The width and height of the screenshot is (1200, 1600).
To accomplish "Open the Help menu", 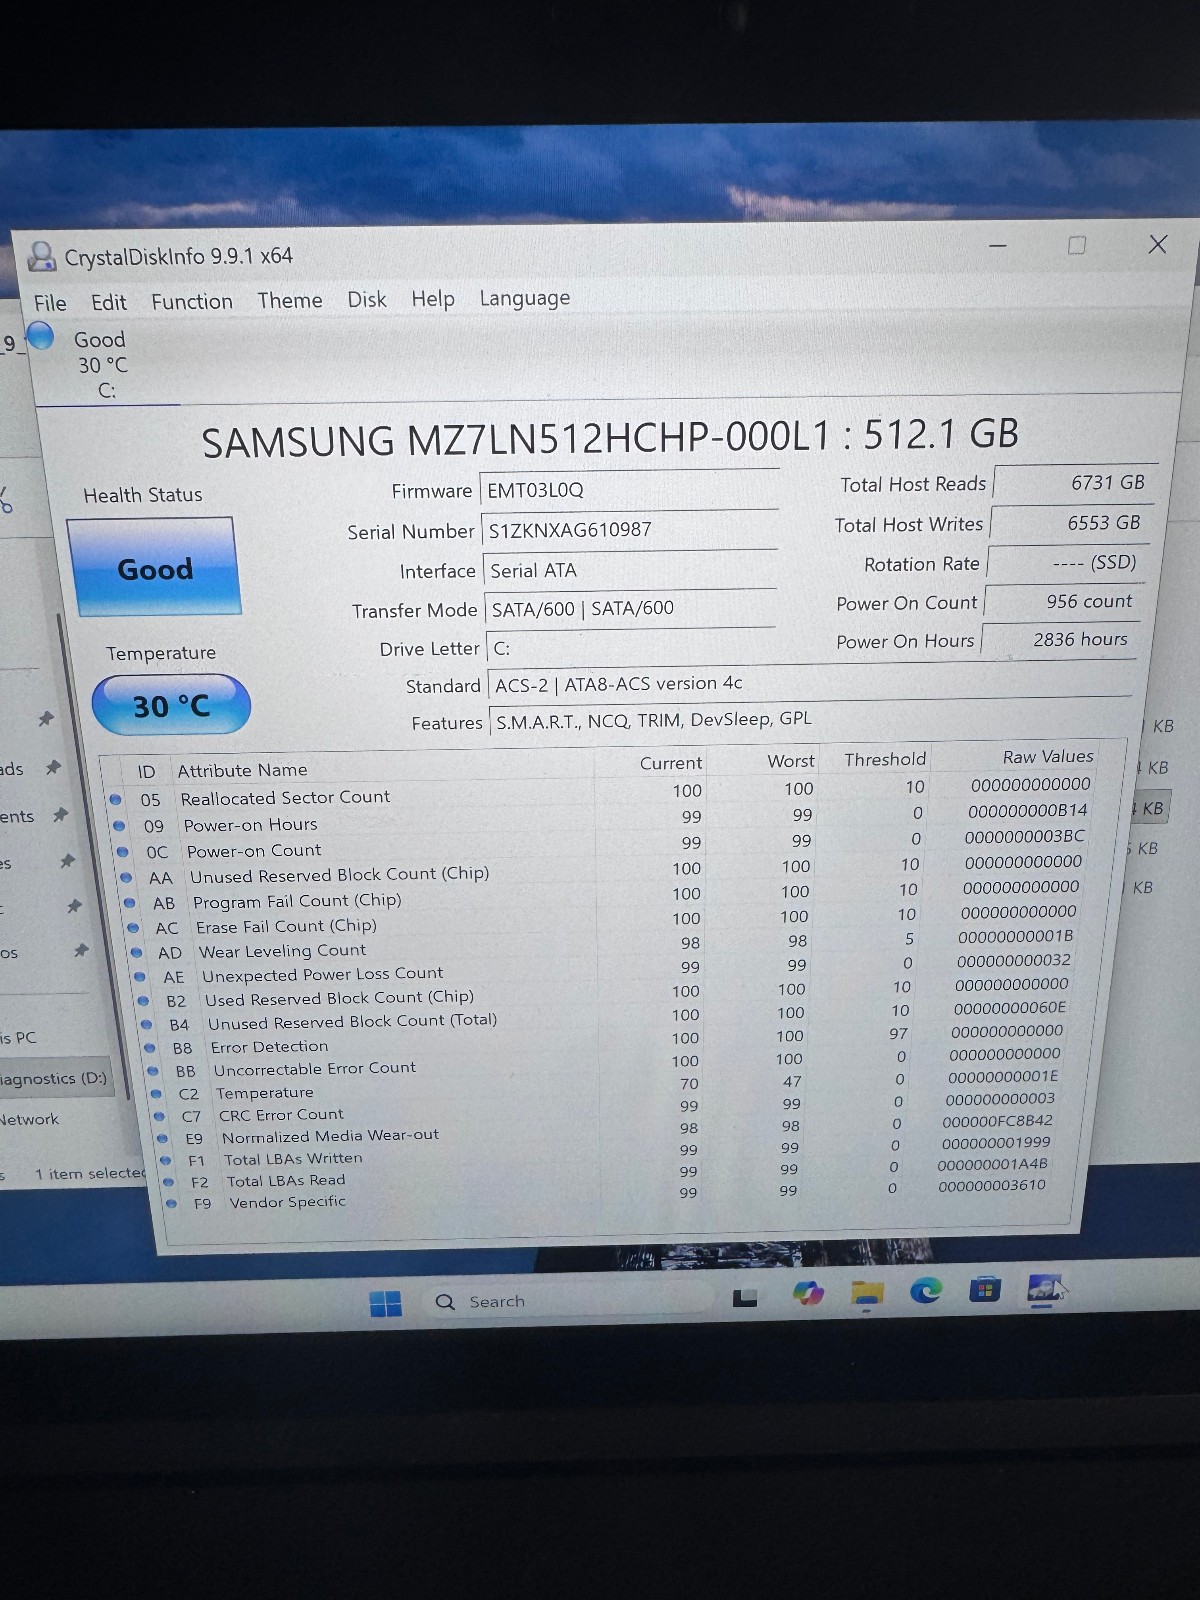I will point(433,298).
